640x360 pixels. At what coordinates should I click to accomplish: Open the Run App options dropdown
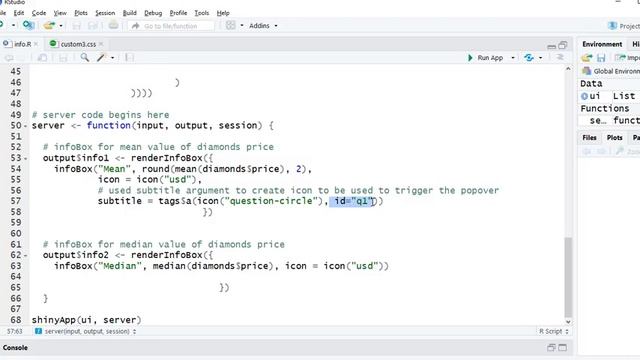pos(513,58)
